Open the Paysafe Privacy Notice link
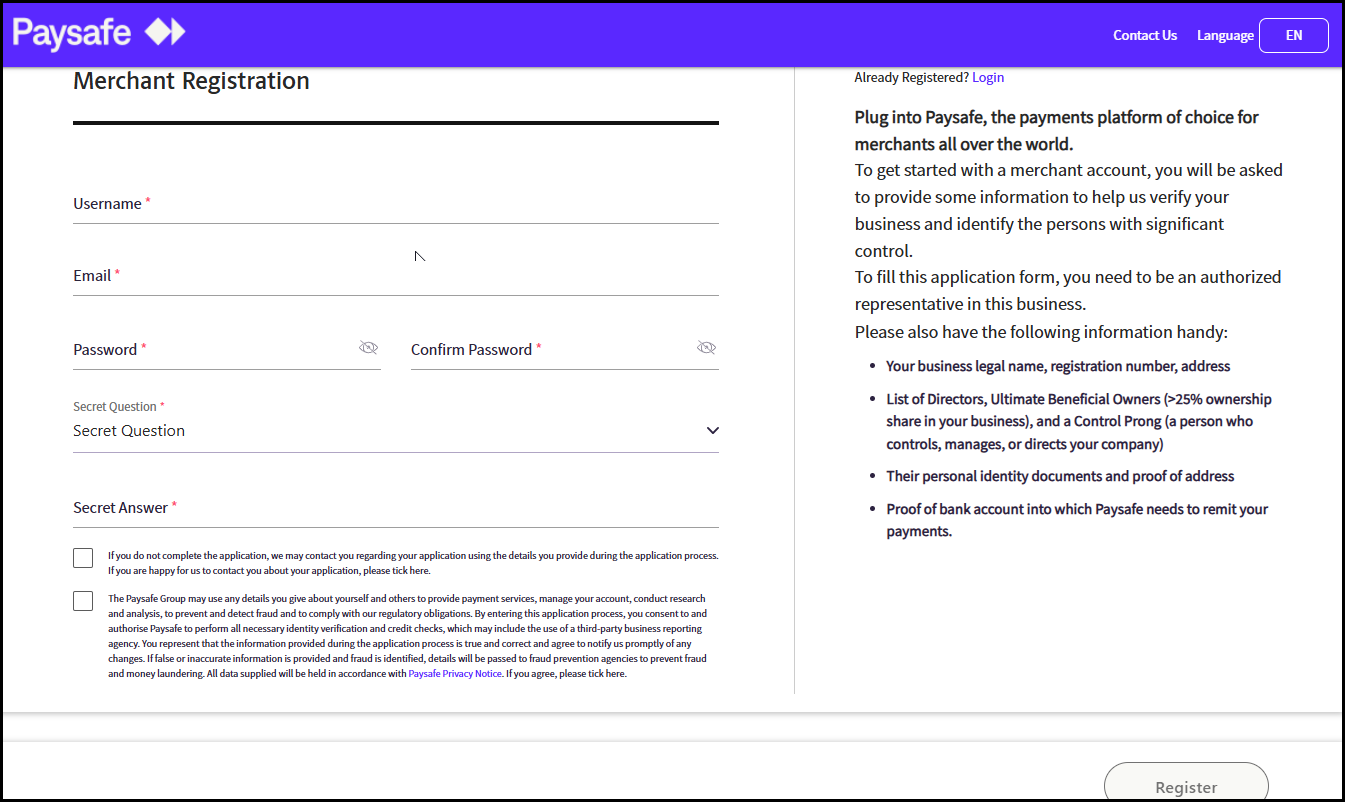This screenshot has width=1345, height=802. 455,674
